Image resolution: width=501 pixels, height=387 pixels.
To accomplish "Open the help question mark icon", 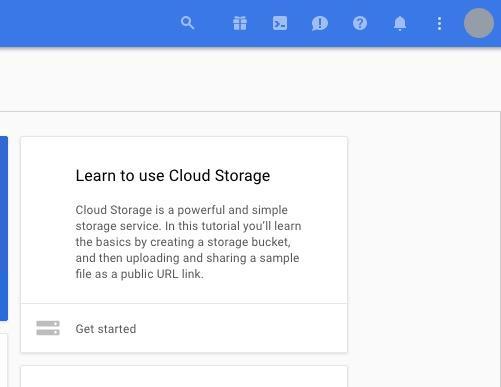I will pyautogui.click(x=360, y=23).
